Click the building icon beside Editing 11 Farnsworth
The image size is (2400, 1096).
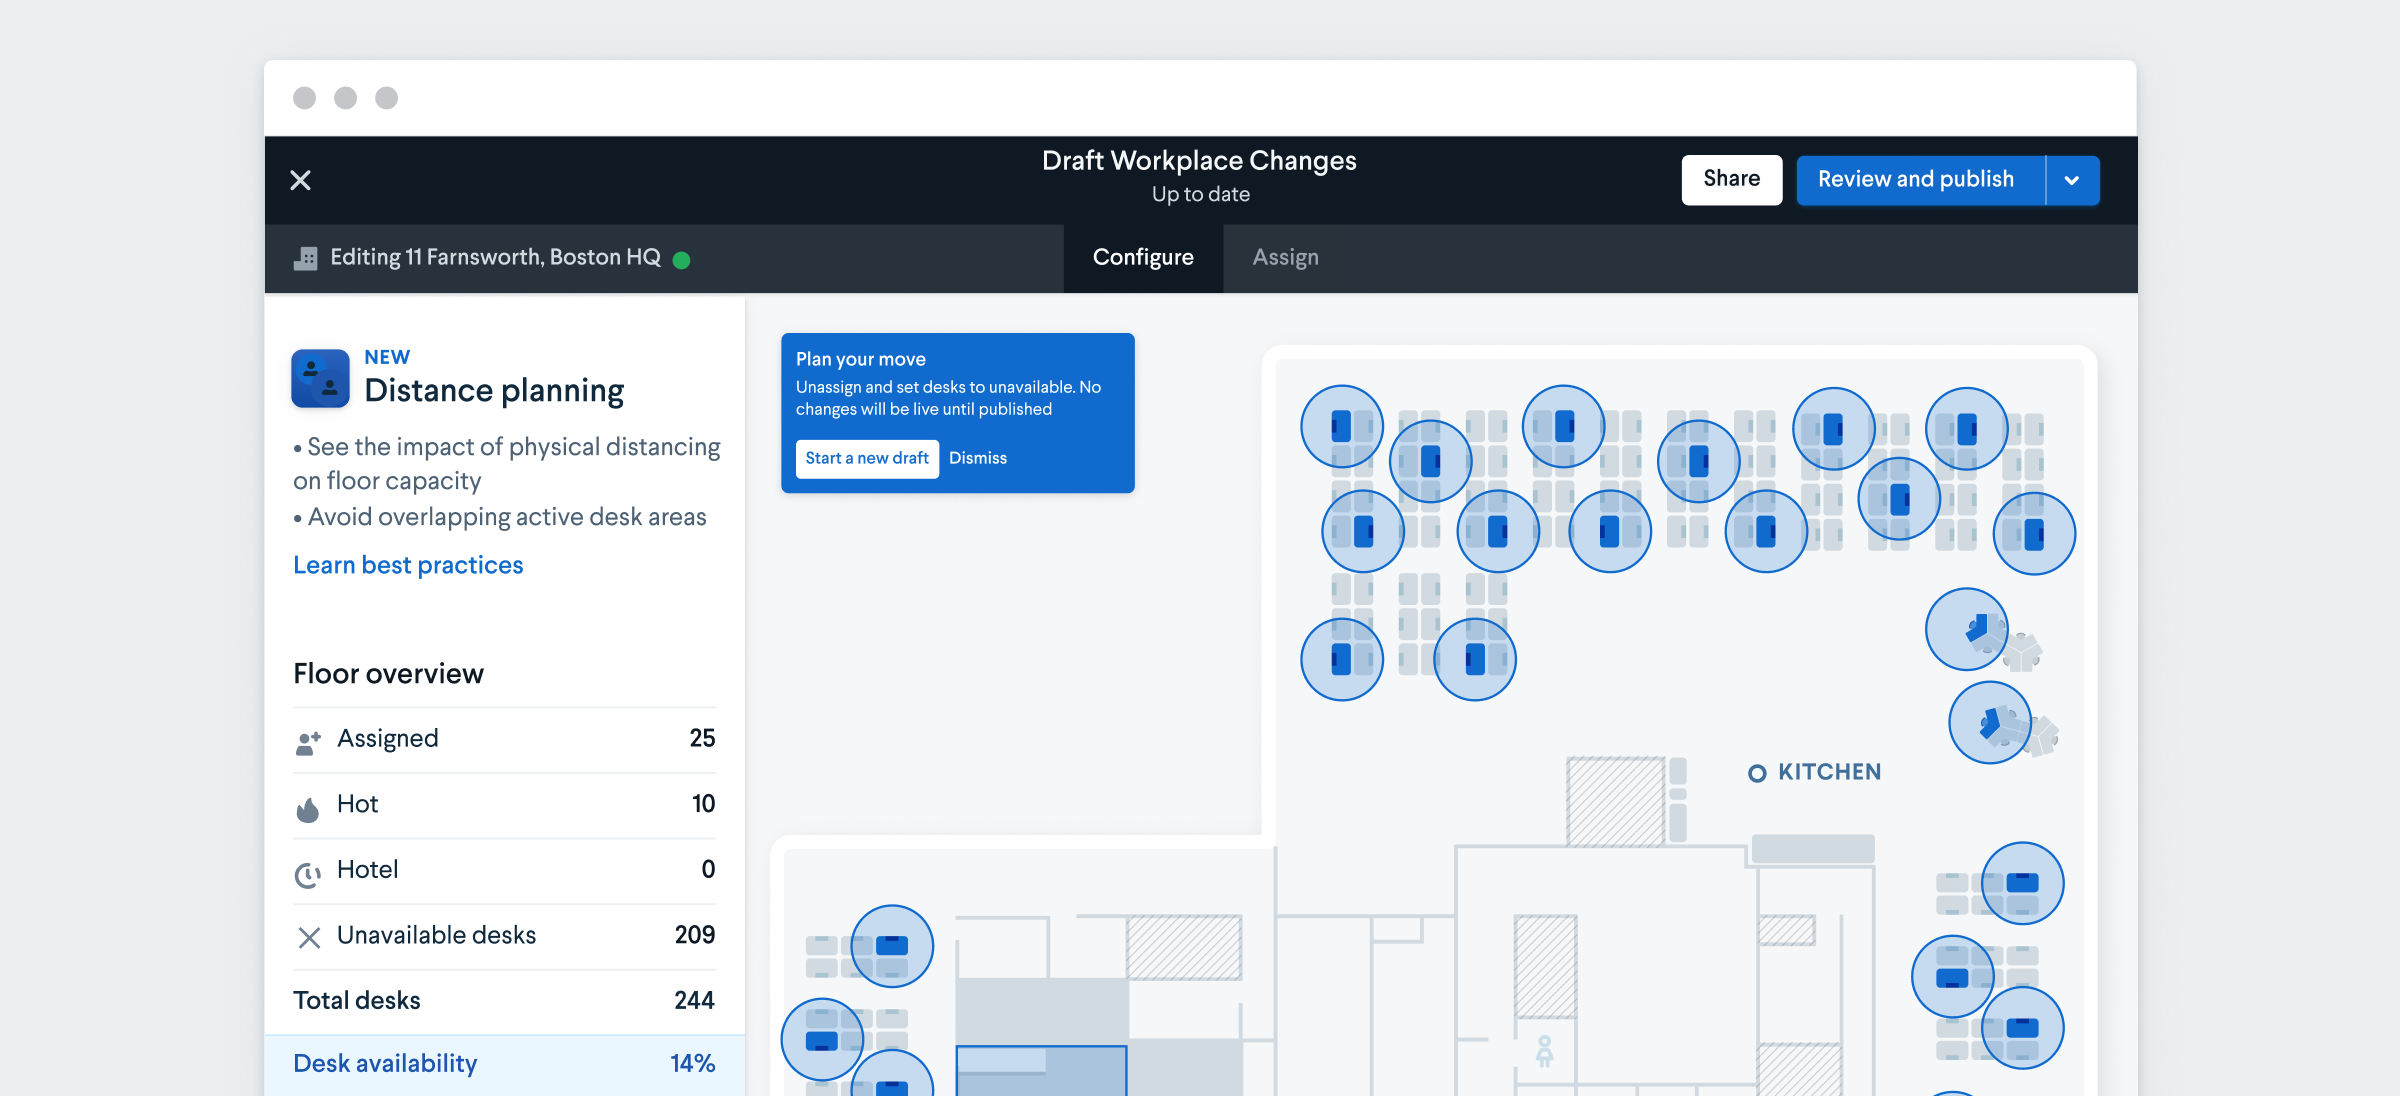click(305, 258)
